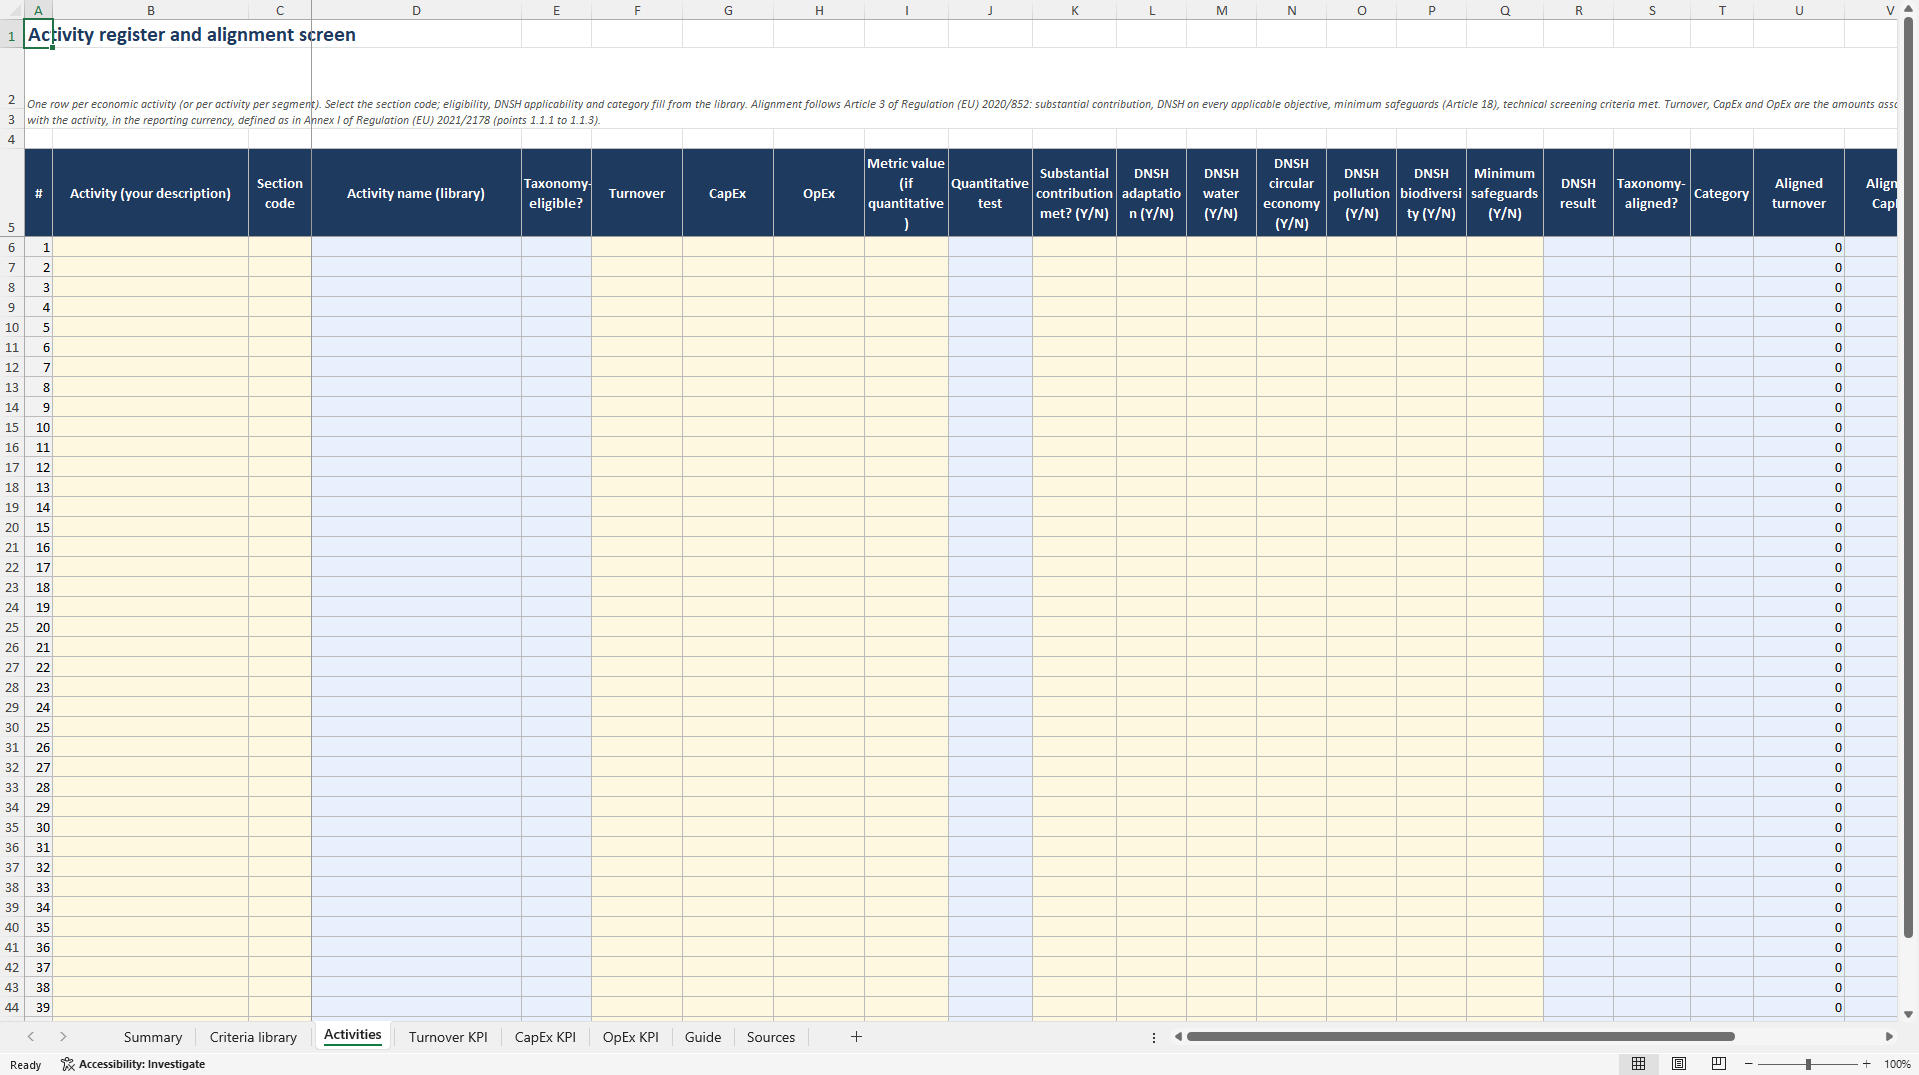Click the activity description cell for row #1

click(150, 247)
